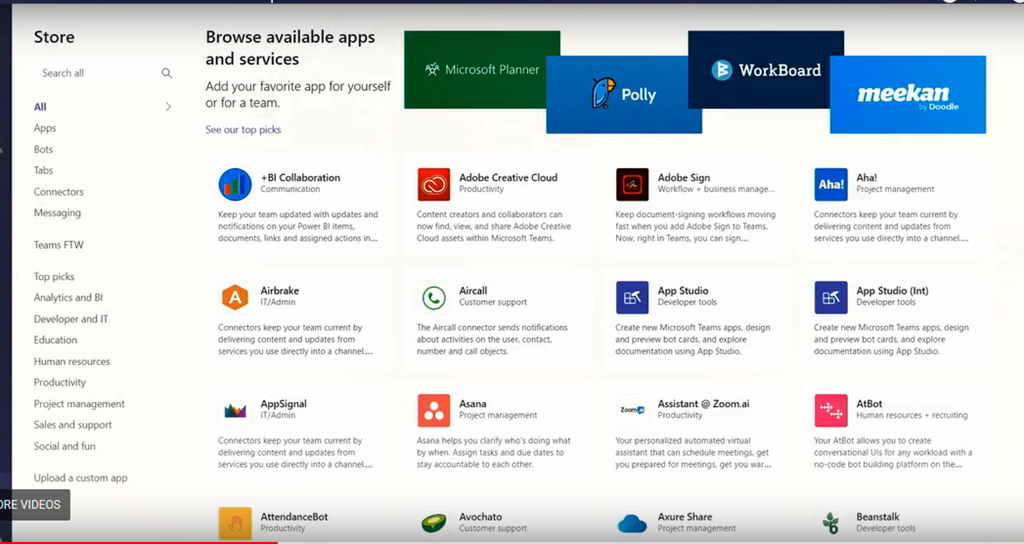Open the Connectors category
The image size is (1024, 544).
(x=59, y=192)
